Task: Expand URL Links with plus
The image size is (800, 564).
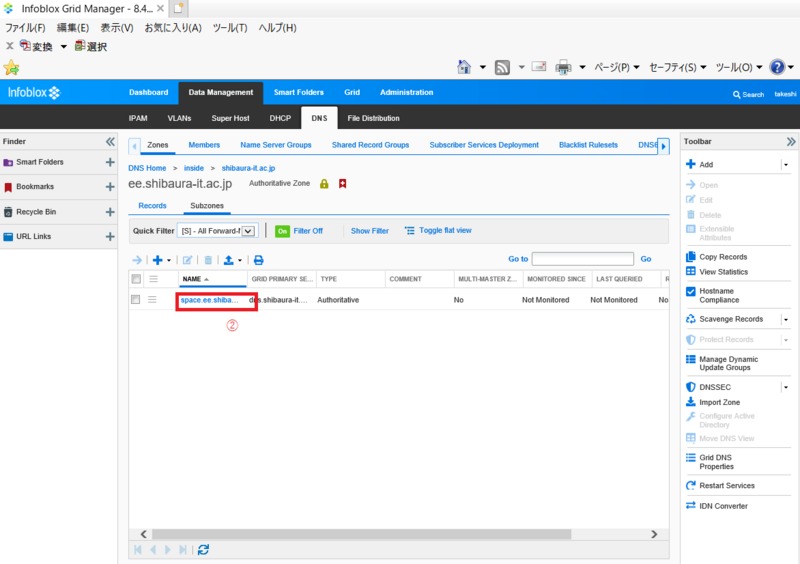Action: click(110, 237)
